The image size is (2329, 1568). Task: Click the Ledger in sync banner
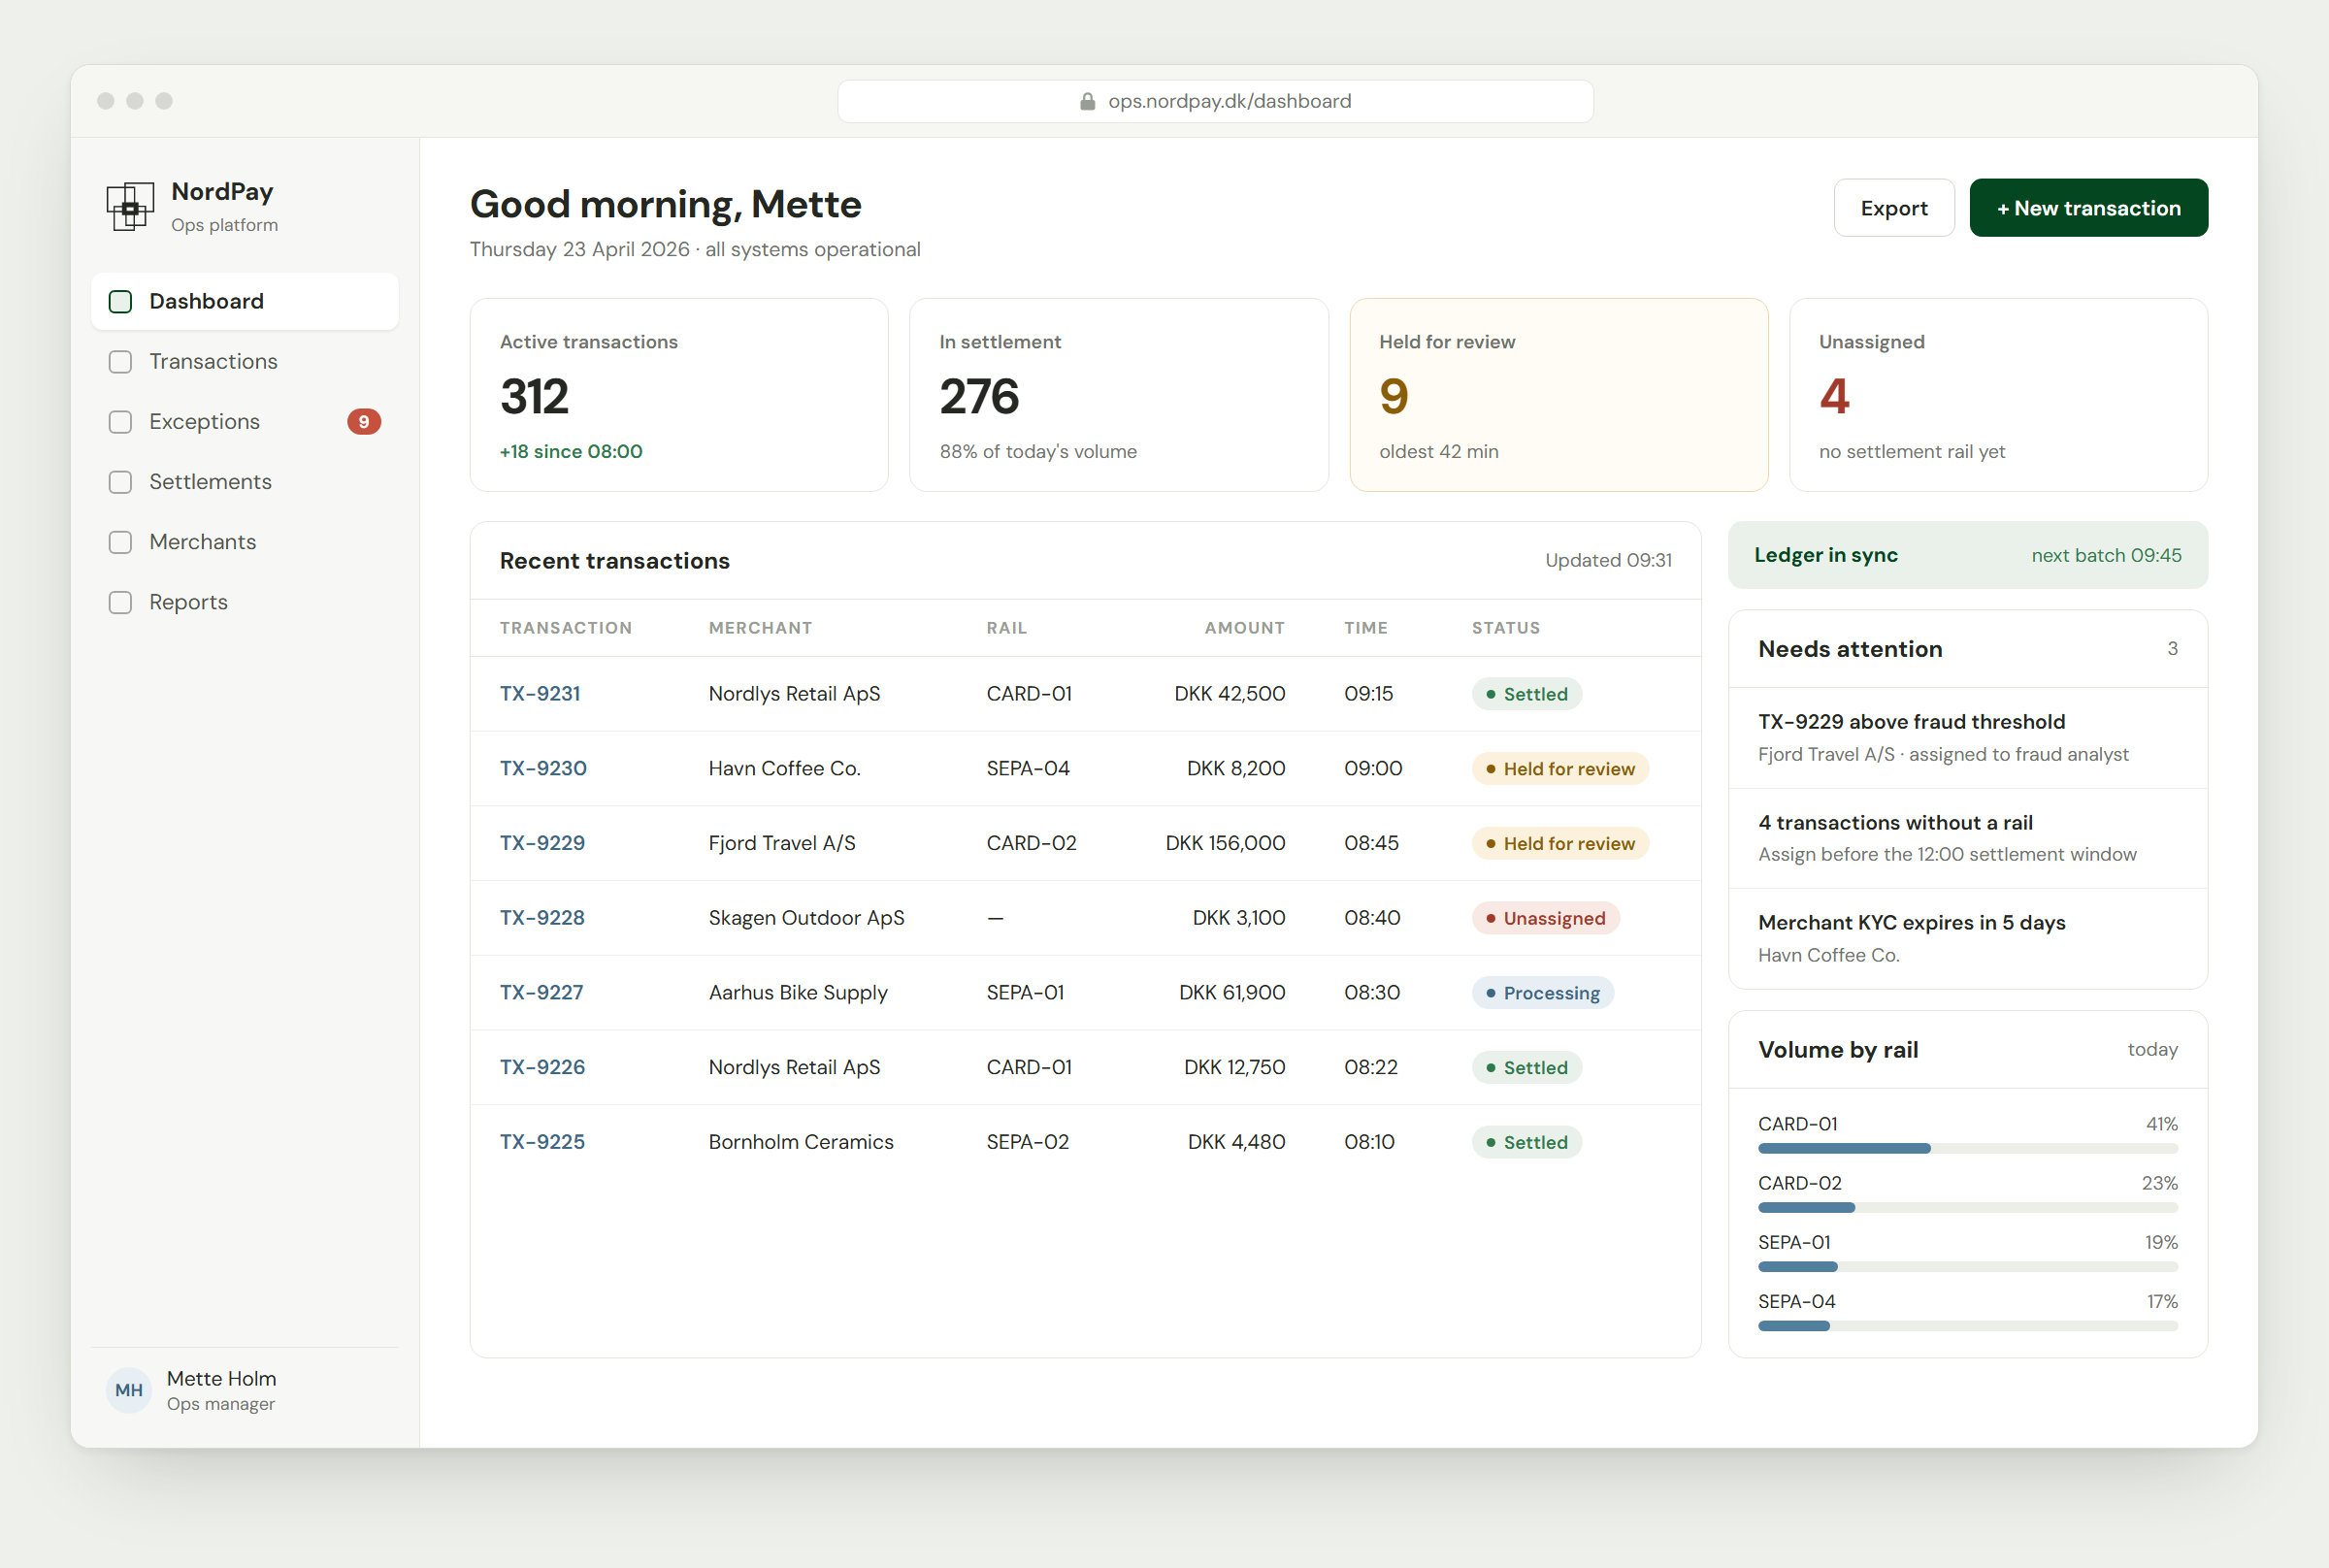[1967, 555]
